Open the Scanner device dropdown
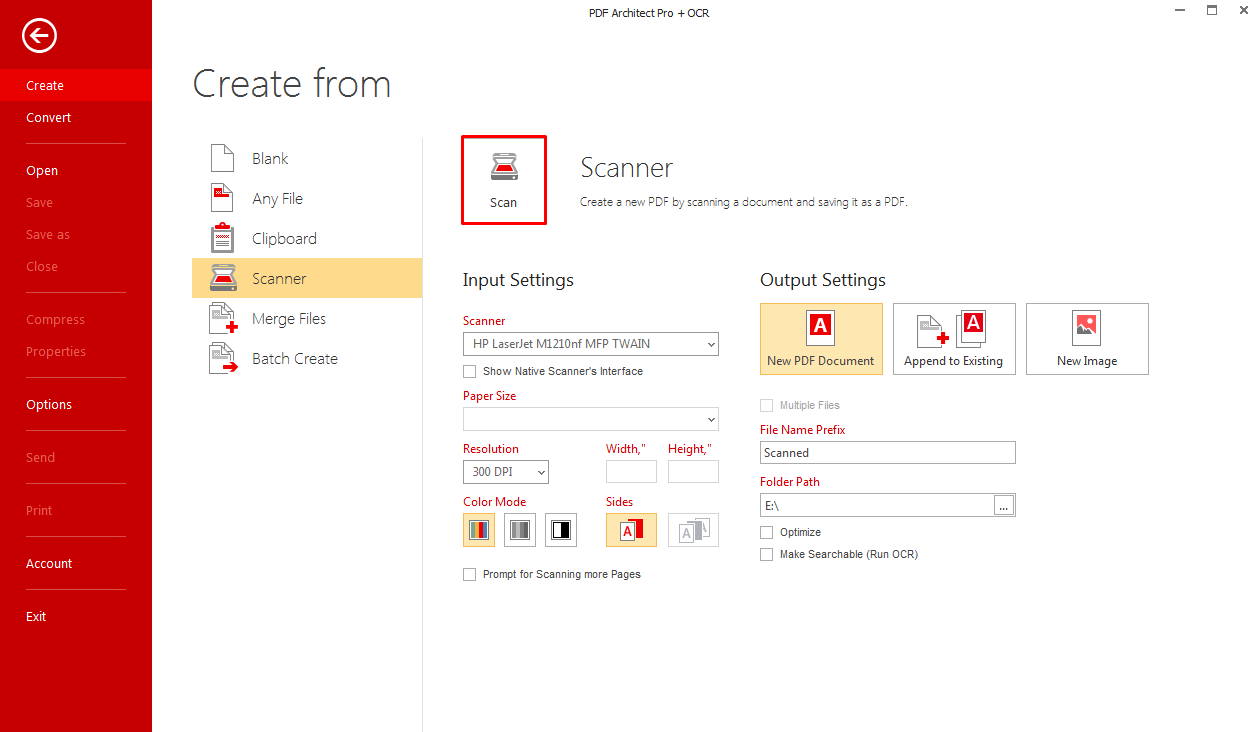Screen dimensions: 1258x732 [591, 344]
